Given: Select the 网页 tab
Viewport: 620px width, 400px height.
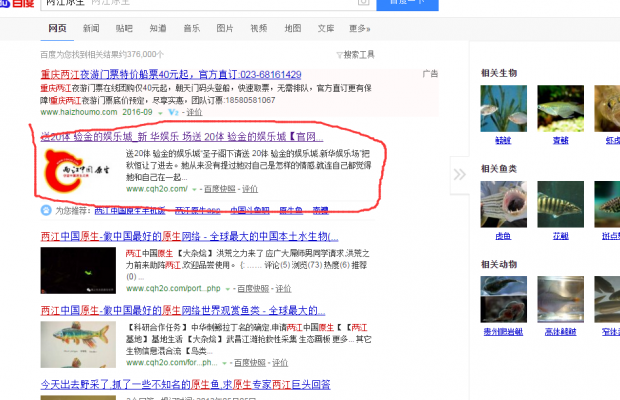Looking at the screenshot, I should [57, 28].
